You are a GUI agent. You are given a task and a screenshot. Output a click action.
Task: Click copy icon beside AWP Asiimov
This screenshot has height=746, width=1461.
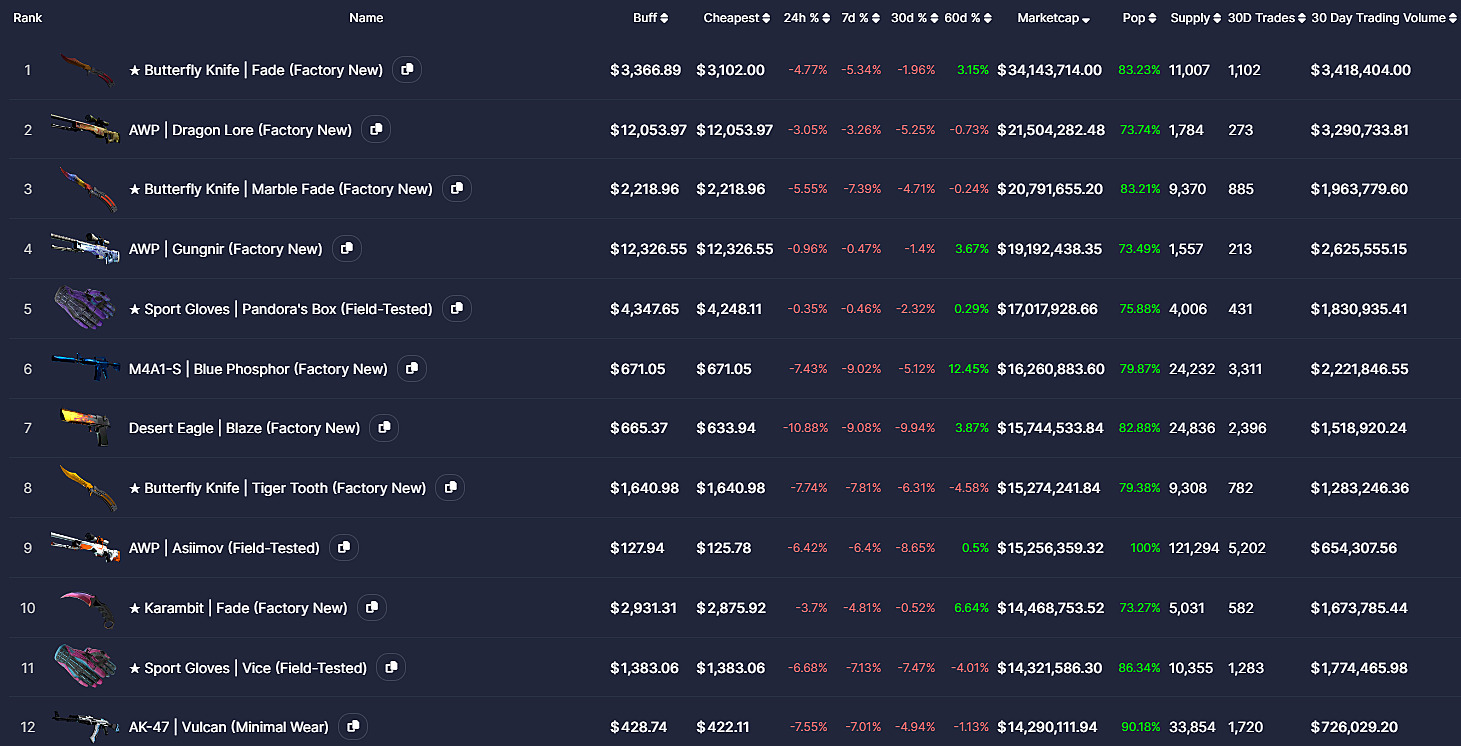coord(343,548)
